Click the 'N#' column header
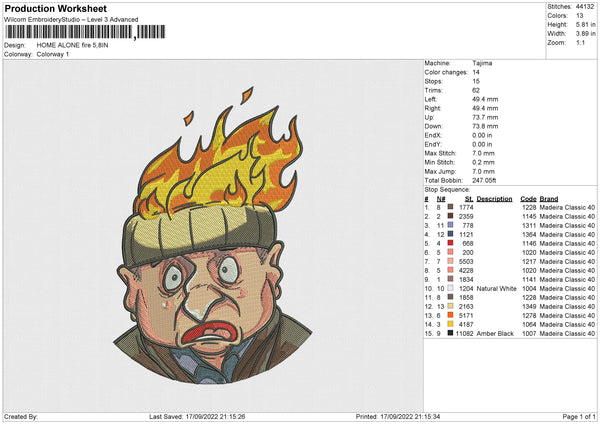This screenshot has height=424, width=600. click(441, 199)
